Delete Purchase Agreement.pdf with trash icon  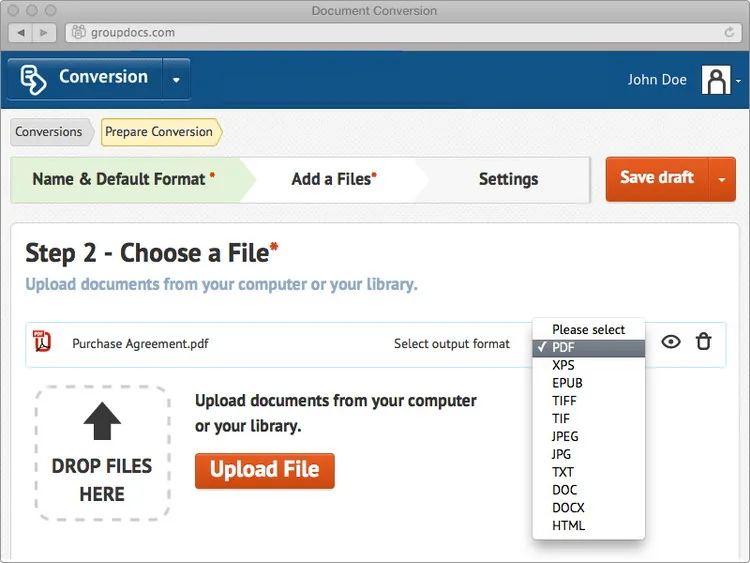tap(703, 342)
